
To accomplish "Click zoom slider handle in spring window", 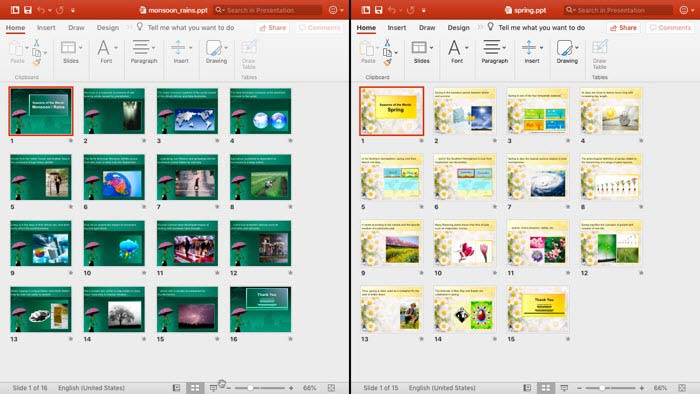I will 601,388.
